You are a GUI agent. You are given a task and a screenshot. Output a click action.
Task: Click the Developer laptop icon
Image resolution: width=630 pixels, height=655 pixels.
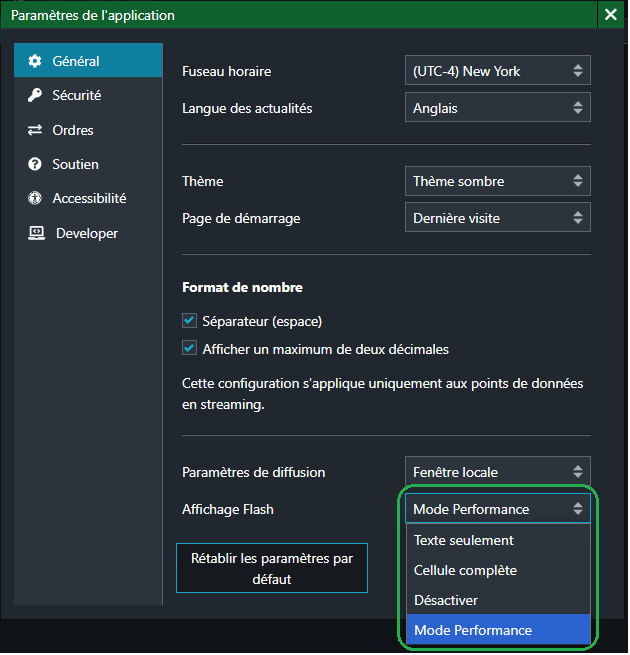tap(36, 233)
